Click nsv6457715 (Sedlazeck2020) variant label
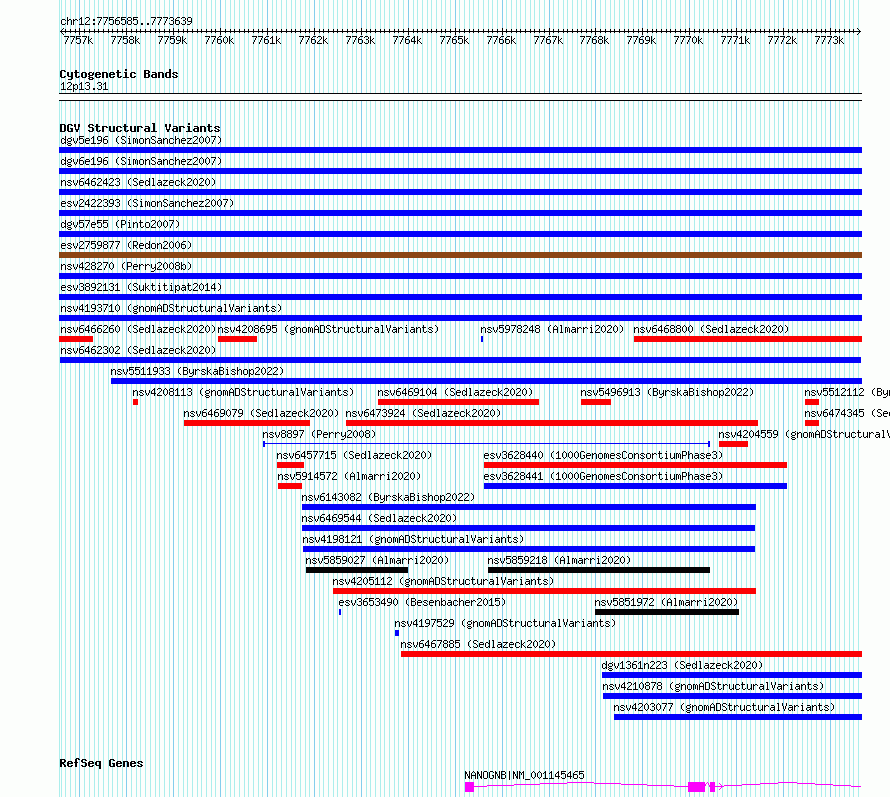890x797 pixels. click(x=354, y=455)
